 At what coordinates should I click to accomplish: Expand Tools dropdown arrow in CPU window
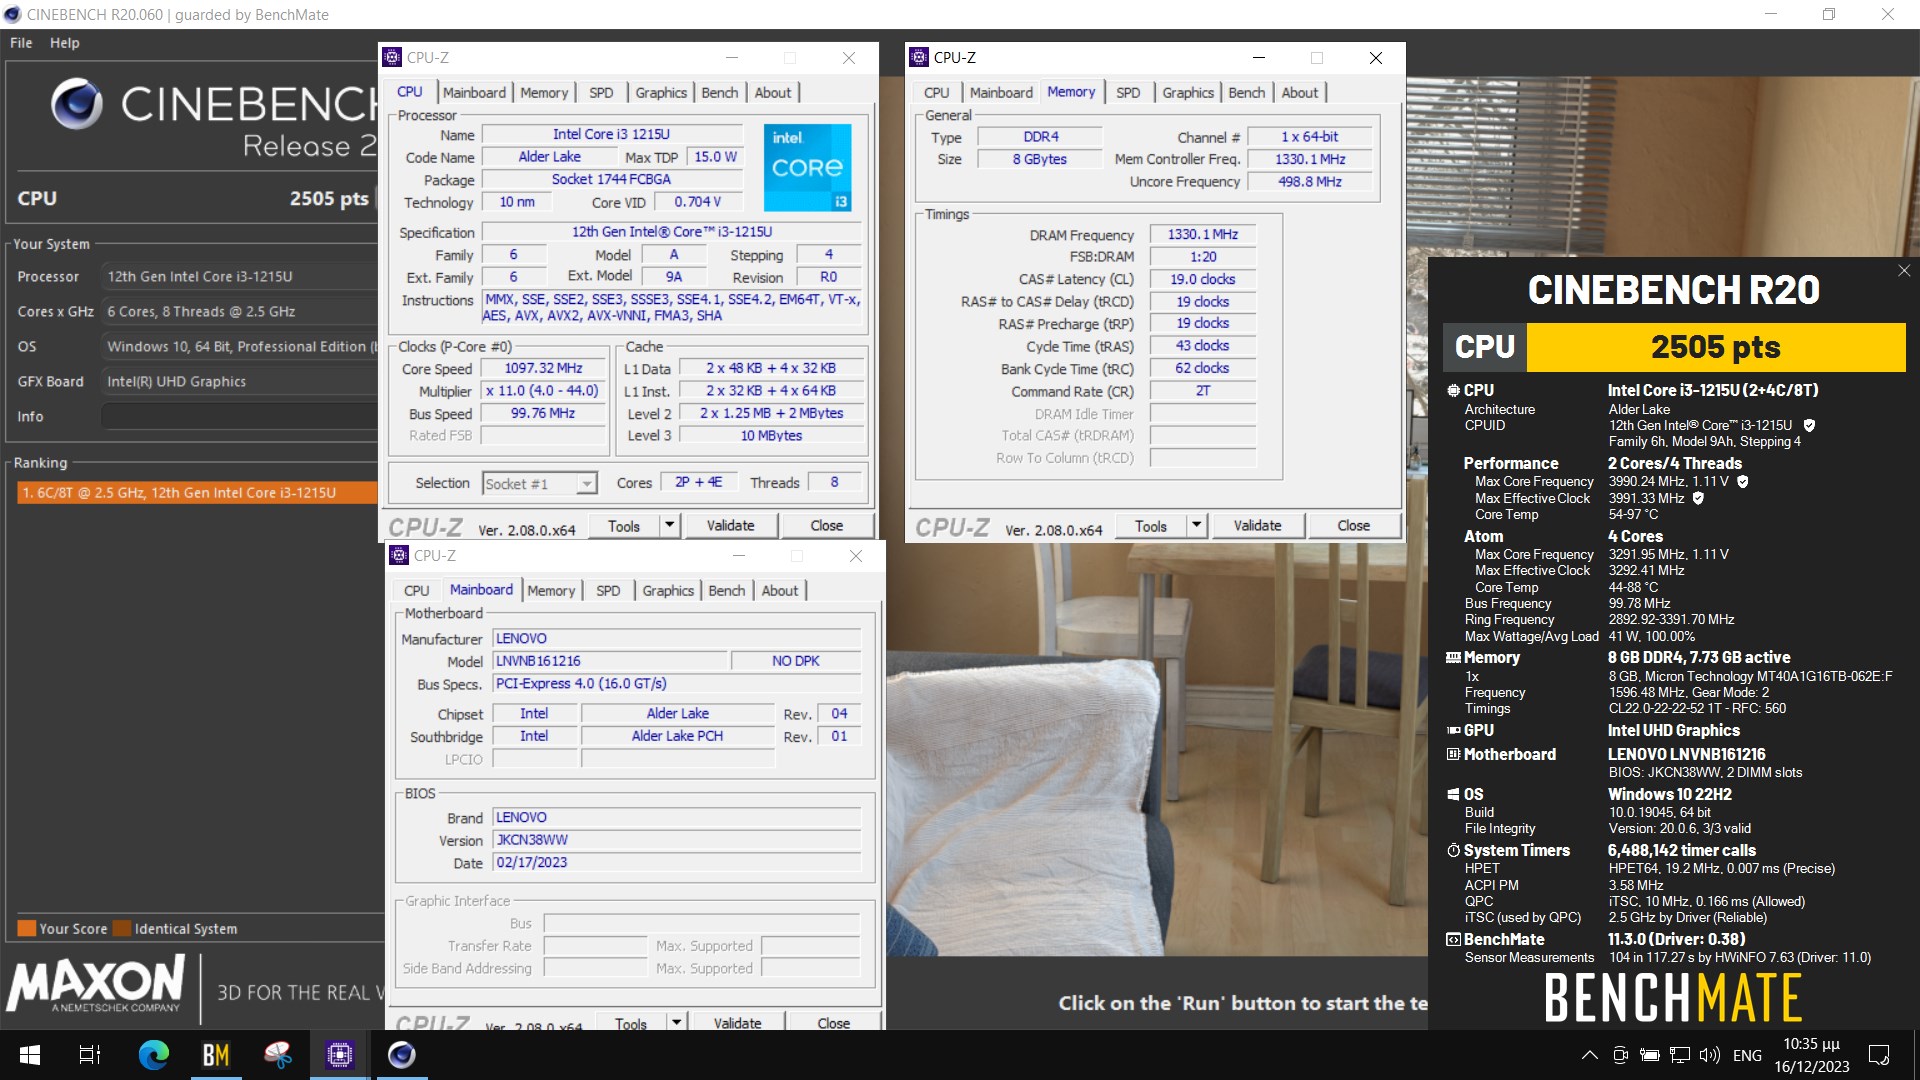point(669,525)
